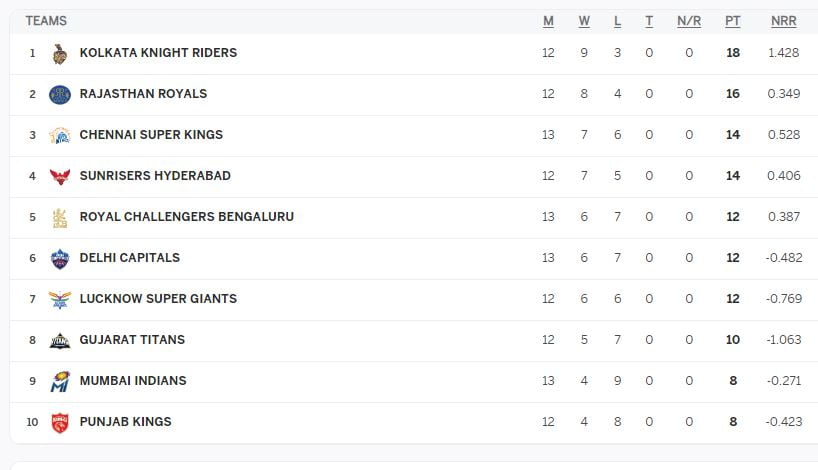Viewport: 818px width, 470px height.
Task: Click the Sunrisers Hyderabad logo
Action: pos(60,176)
